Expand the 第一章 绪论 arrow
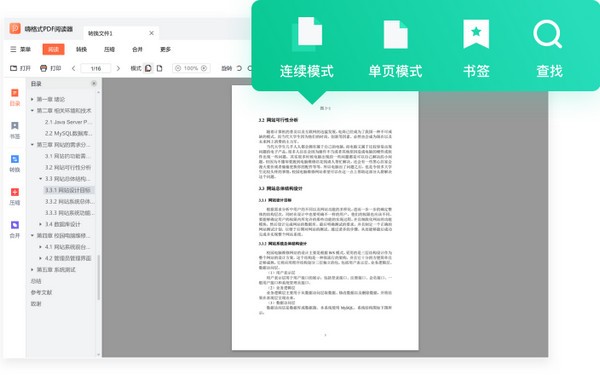This screenshot has width=600, height=375. coord(33,99)
